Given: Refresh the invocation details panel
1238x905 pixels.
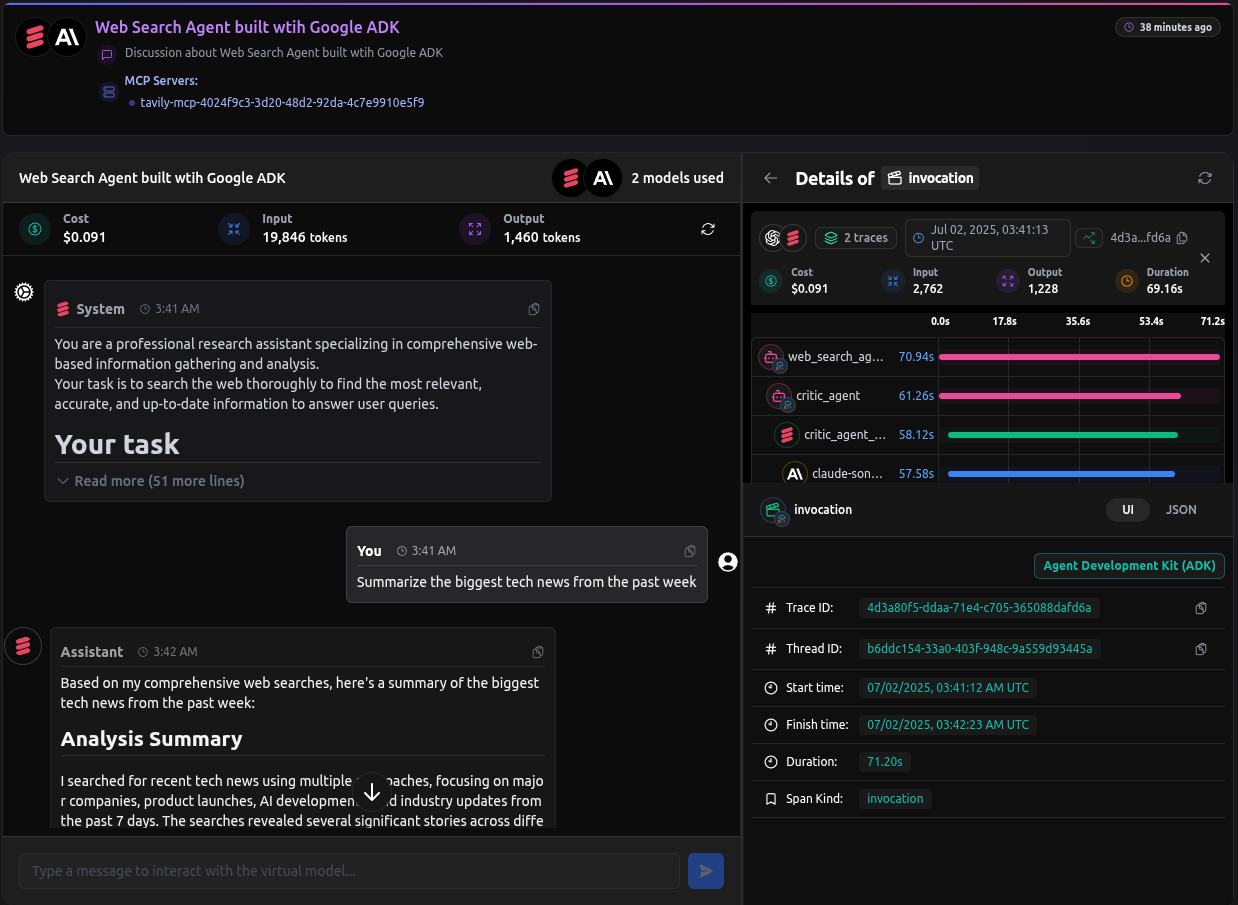Looking at the screenshot, I should (x=1205, y=178).
